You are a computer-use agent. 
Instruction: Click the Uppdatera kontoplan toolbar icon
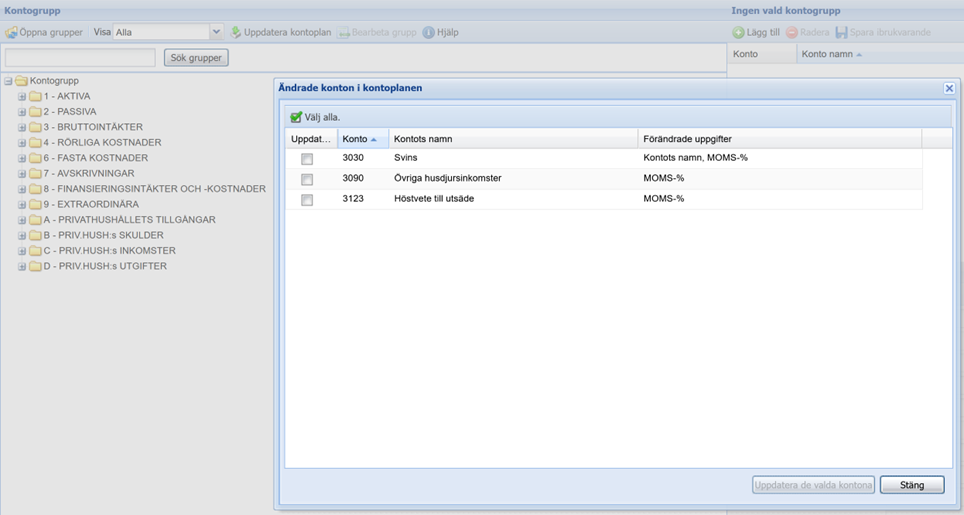pos(235,33)
